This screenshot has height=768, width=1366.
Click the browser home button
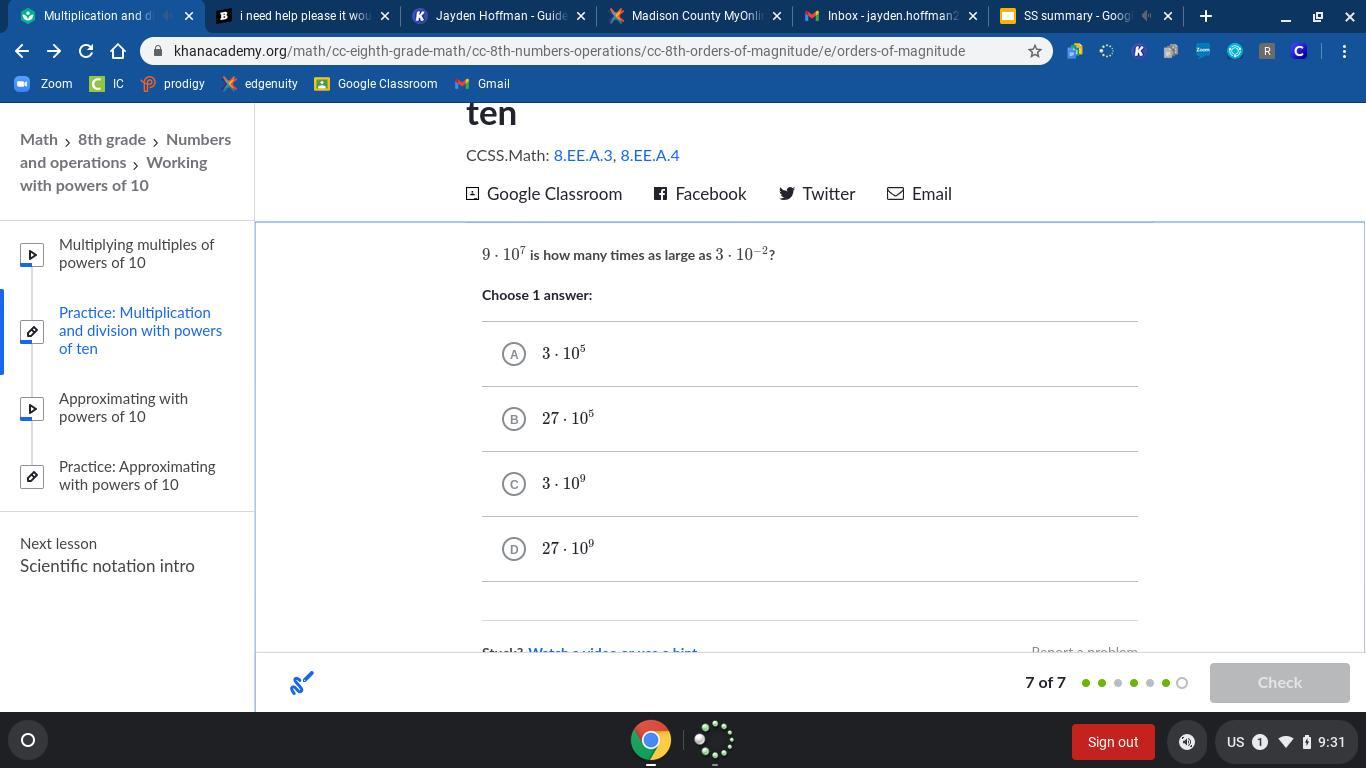118,51
